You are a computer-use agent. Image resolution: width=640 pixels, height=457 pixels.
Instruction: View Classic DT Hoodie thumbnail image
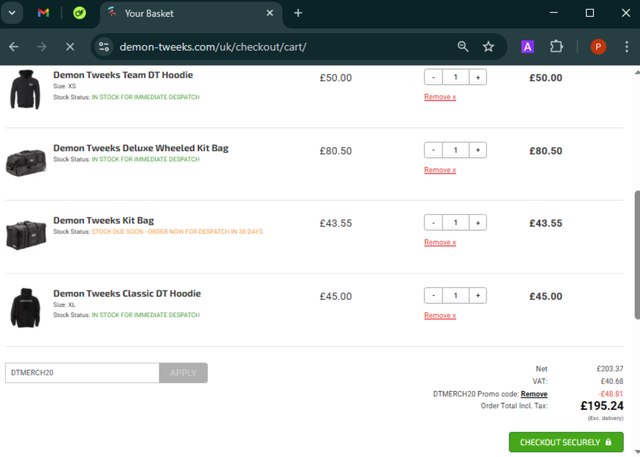click(25, 308)
